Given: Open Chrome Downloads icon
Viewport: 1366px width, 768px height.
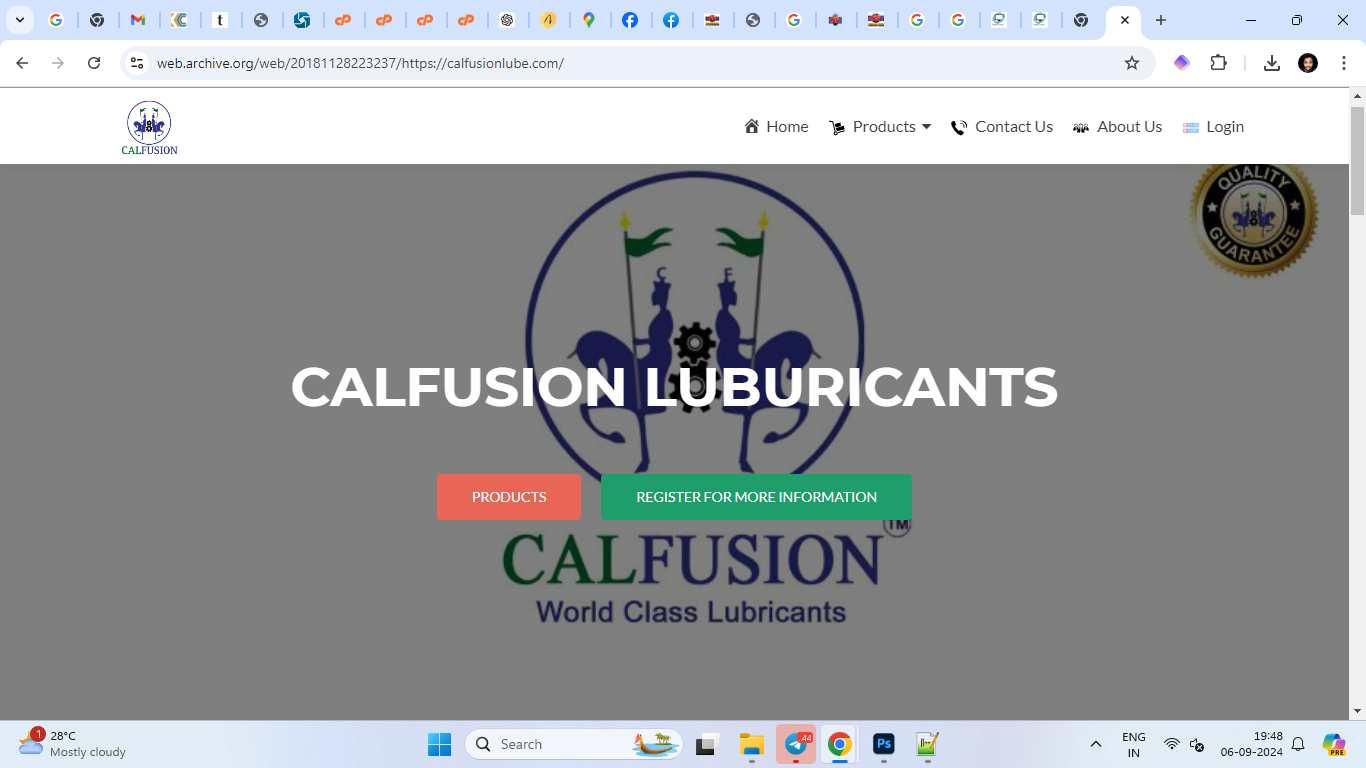Looking at the screenshot, I should [x=1272, y=63].
